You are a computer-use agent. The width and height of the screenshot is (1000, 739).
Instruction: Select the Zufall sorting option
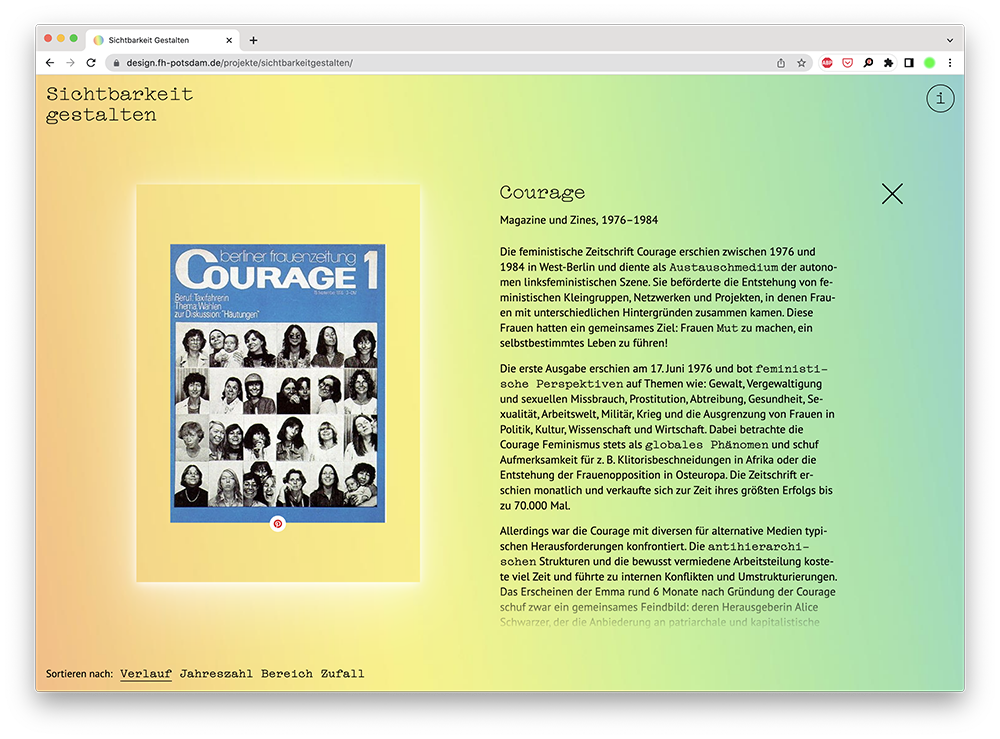(342, 674)
